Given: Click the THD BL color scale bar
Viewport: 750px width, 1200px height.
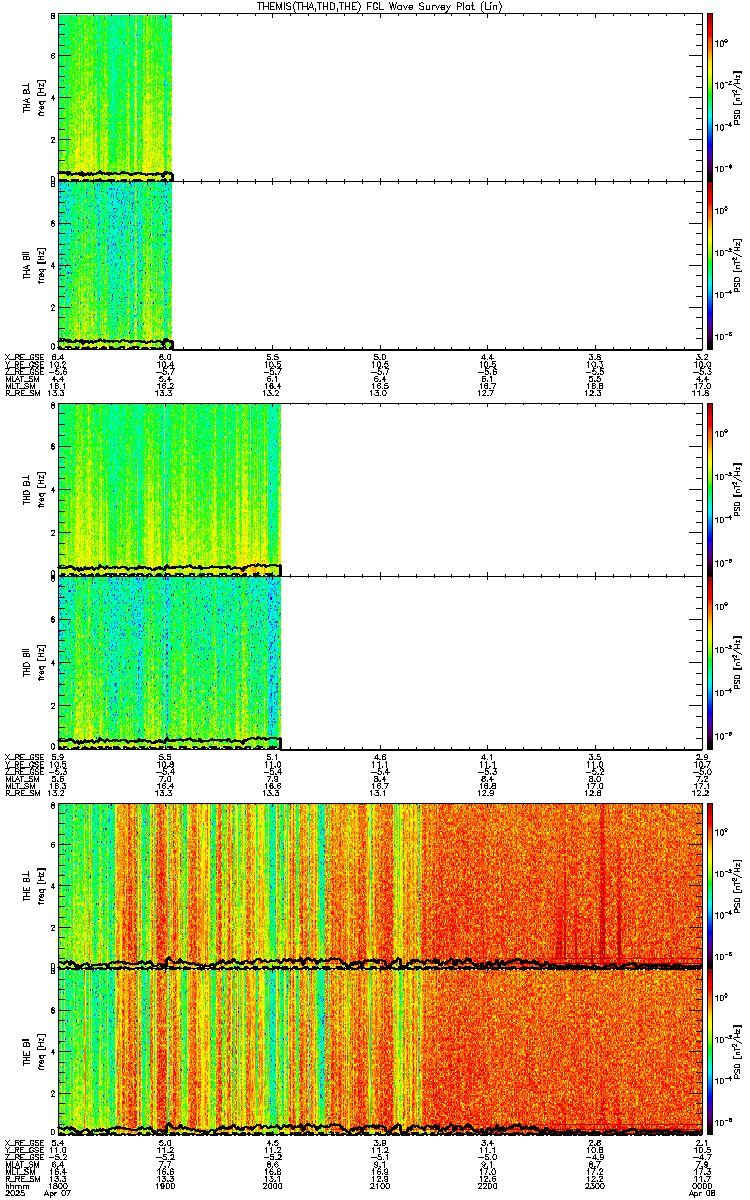Looking at the screenshot, I should [710, 489].
